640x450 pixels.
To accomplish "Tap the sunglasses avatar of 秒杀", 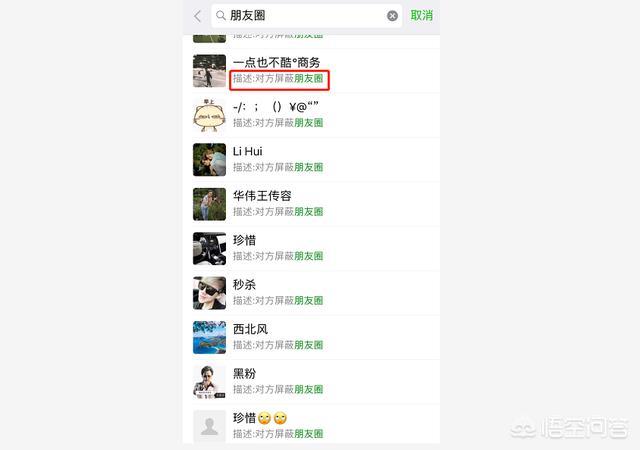I will tap(209, 293).
